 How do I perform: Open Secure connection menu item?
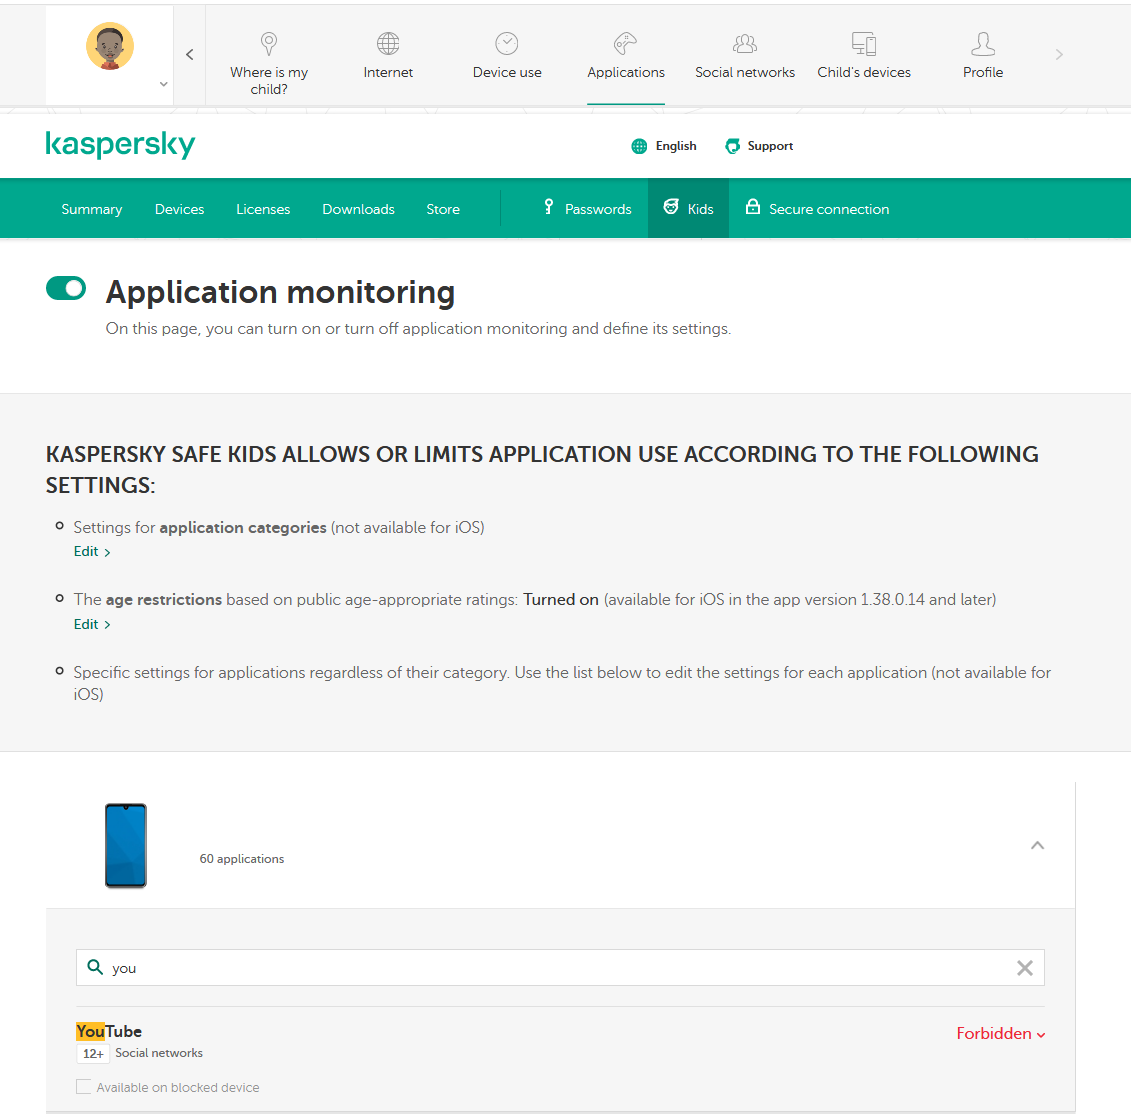click(x=829, y=209)
